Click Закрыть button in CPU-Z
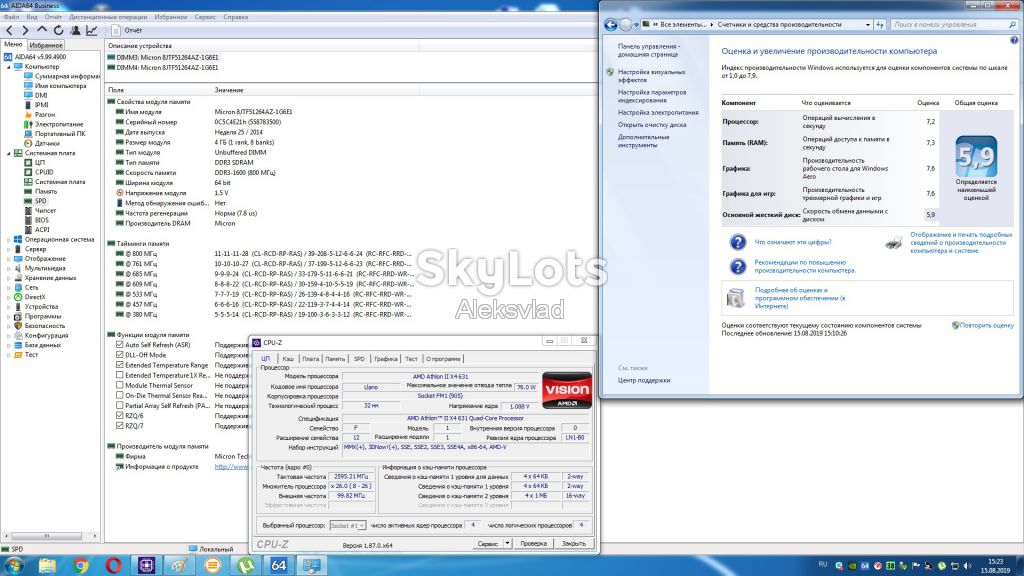The width and height of the screenshot is (1024, 576). coord(574,543)
